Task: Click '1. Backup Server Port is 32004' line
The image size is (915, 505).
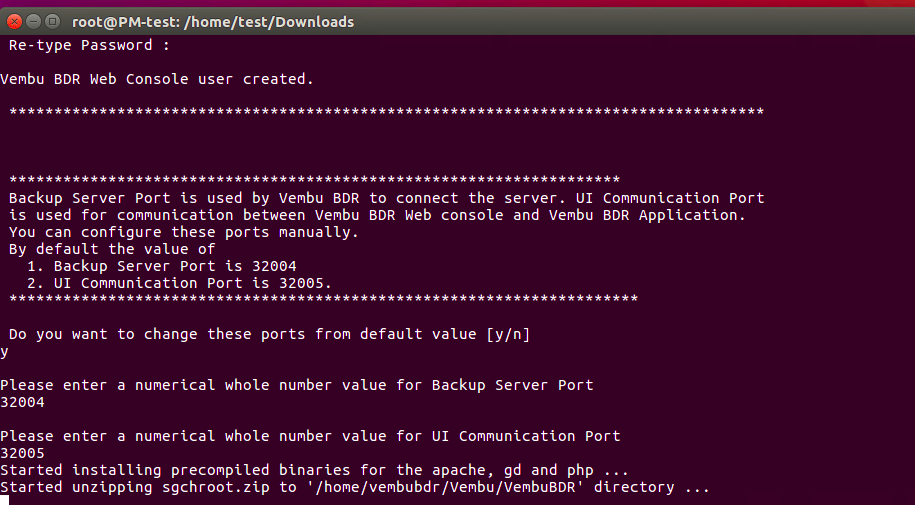Action: 162,266
